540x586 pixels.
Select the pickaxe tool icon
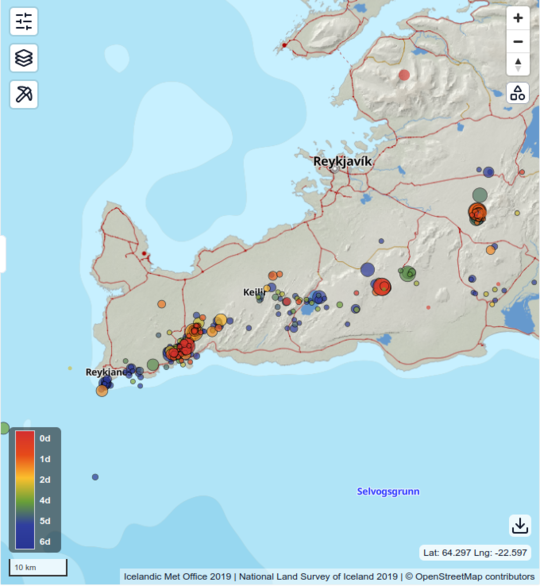24,94
